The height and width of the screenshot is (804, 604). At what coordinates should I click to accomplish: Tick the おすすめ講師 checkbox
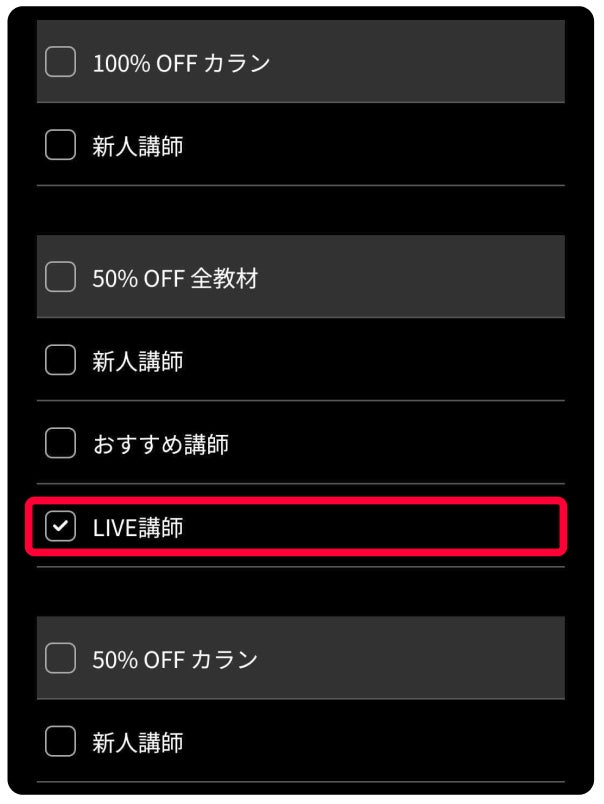[x=61, y=443]
